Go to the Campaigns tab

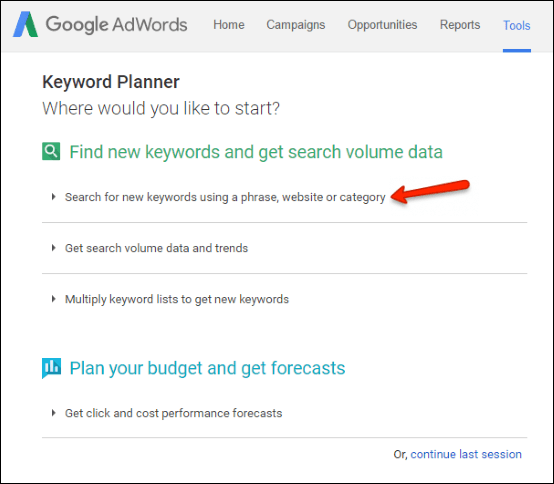(296, 25)
